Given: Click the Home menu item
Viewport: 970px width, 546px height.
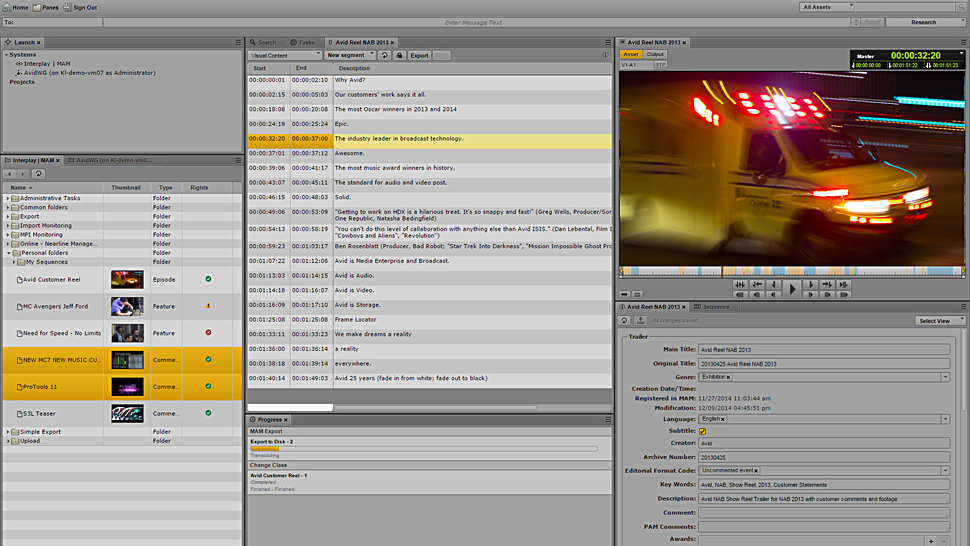Looking at the screenshot, I should point(15,7).
